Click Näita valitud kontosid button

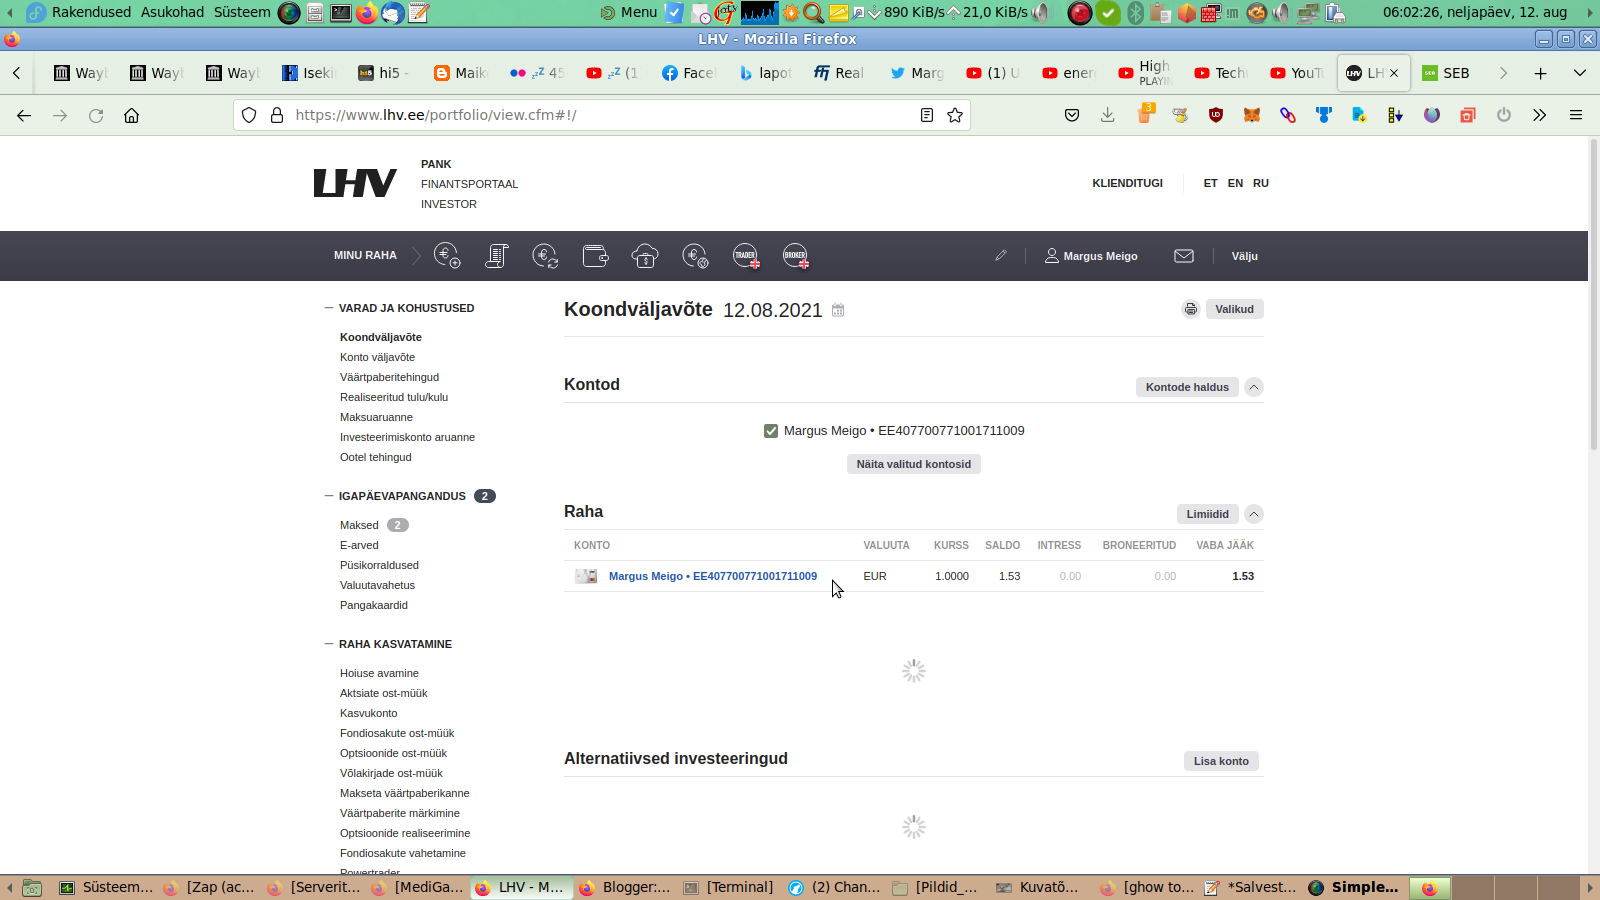pos(914,464)
